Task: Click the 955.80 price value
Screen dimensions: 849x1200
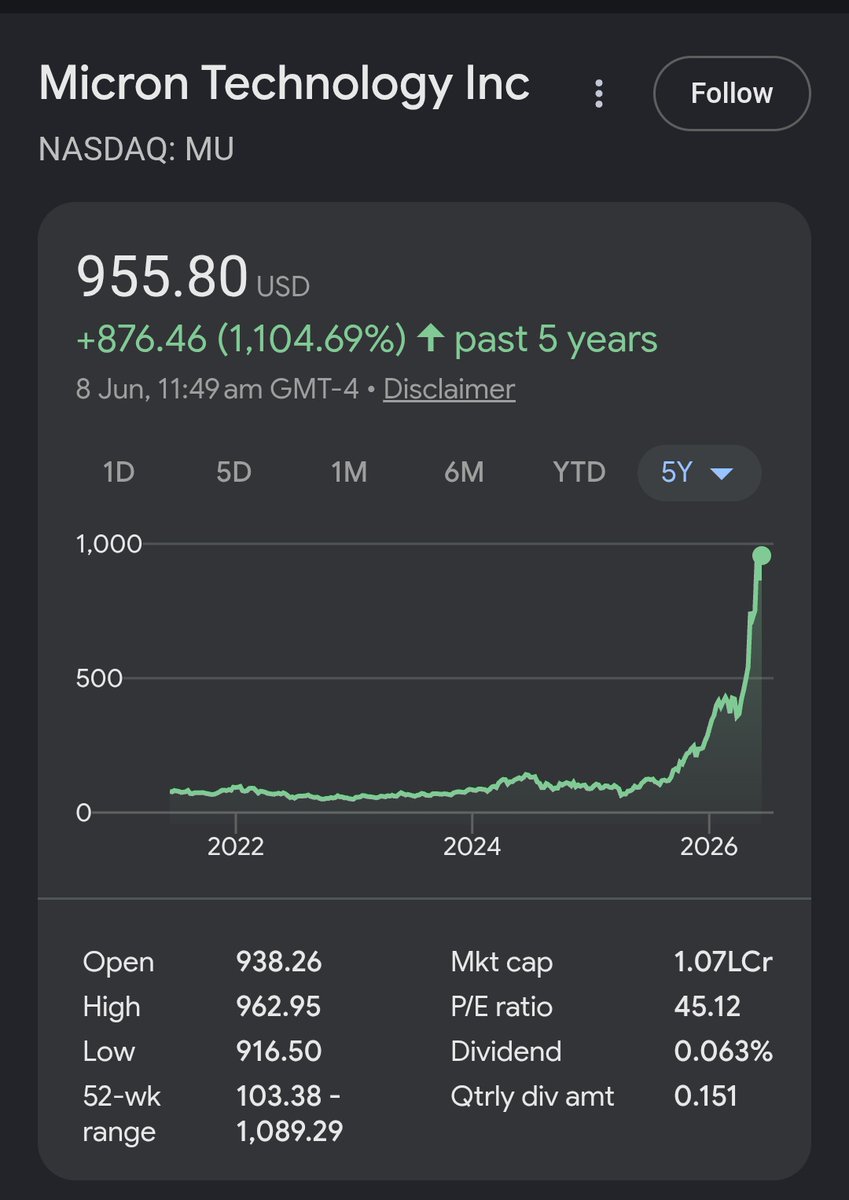Action: 162,277
